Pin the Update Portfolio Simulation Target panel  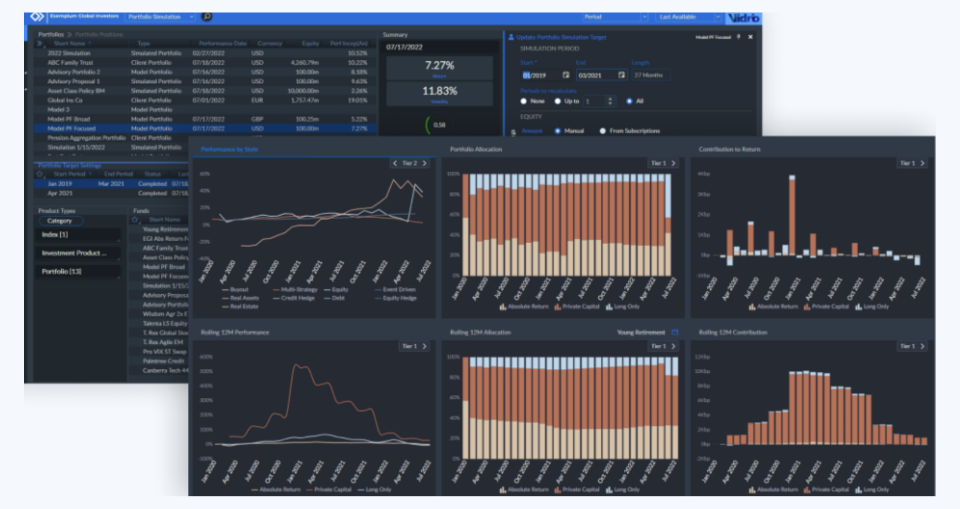[739, 37]
